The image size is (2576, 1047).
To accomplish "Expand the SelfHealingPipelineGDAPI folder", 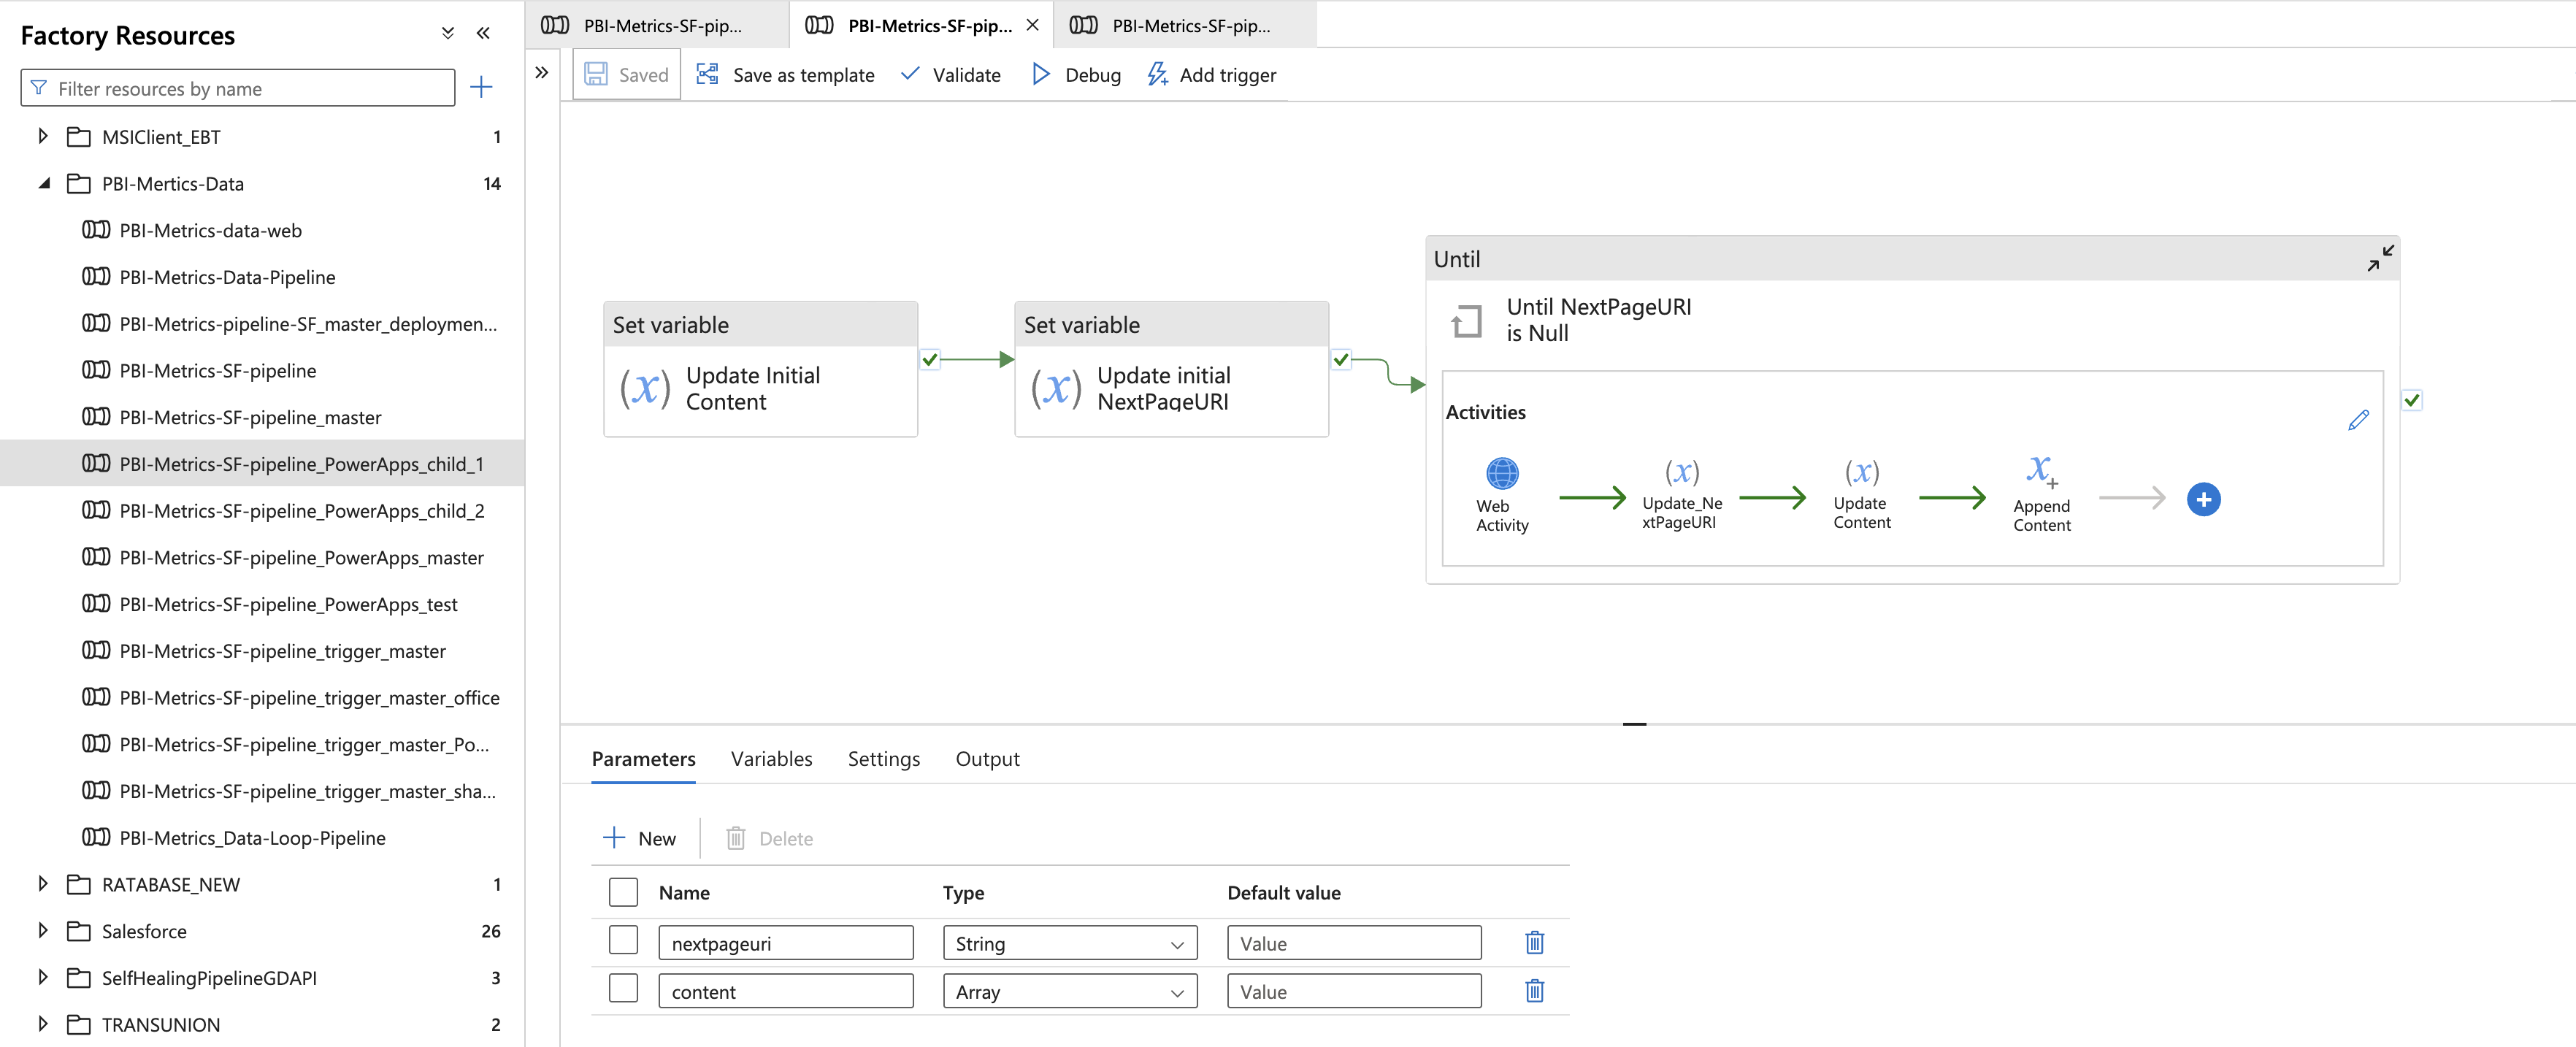I will click(42, 977).
